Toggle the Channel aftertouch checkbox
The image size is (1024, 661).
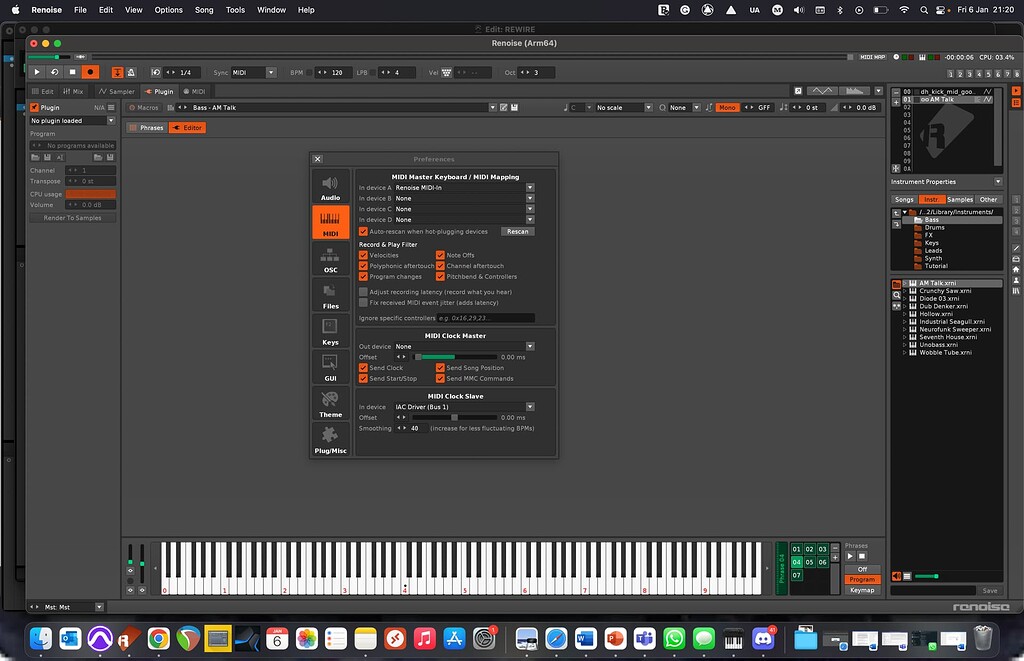tap(440, 266)
